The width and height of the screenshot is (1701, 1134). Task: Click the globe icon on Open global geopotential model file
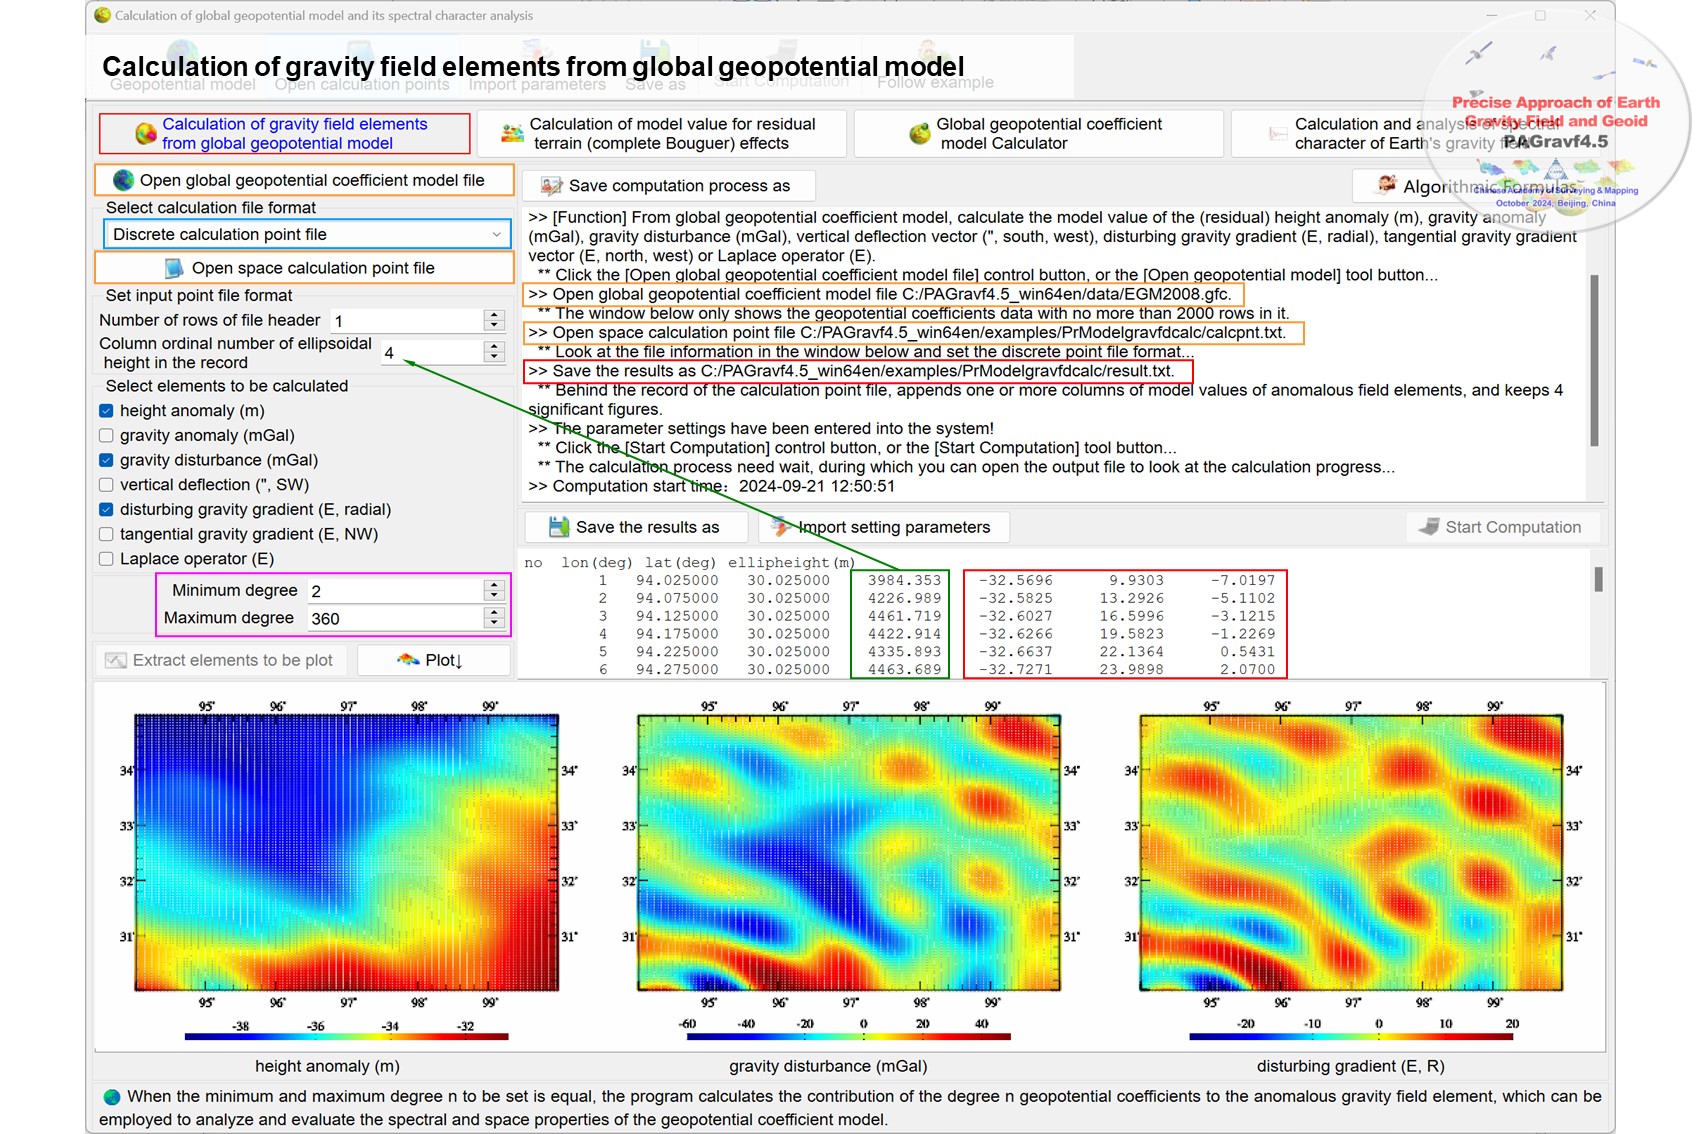(x=123, y=180)
